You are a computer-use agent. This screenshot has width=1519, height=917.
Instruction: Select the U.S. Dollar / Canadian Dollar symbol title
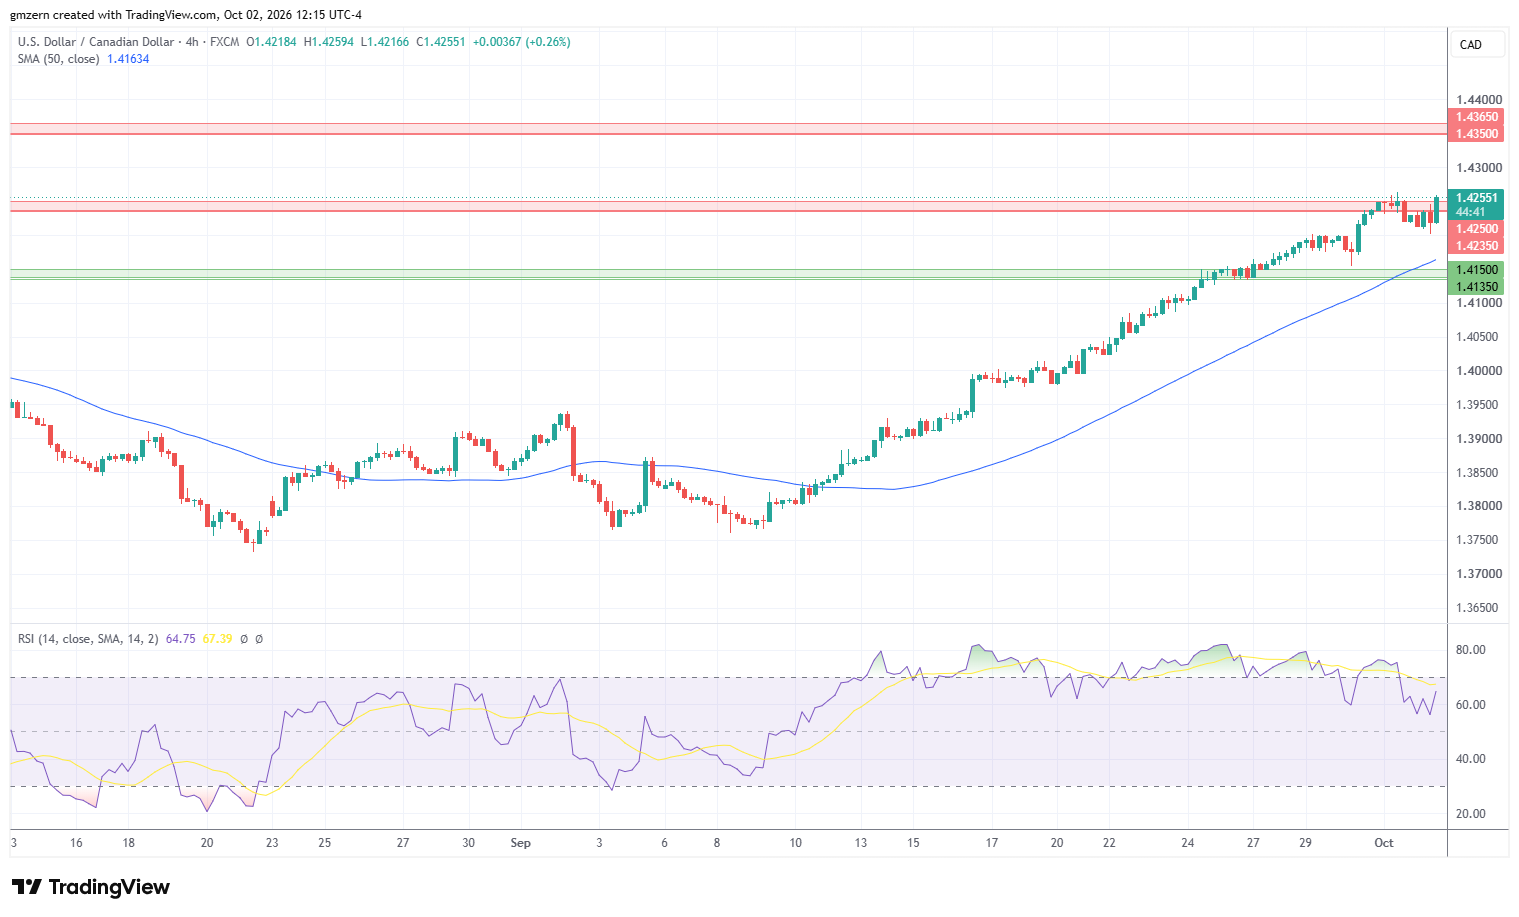click(95, 42)
